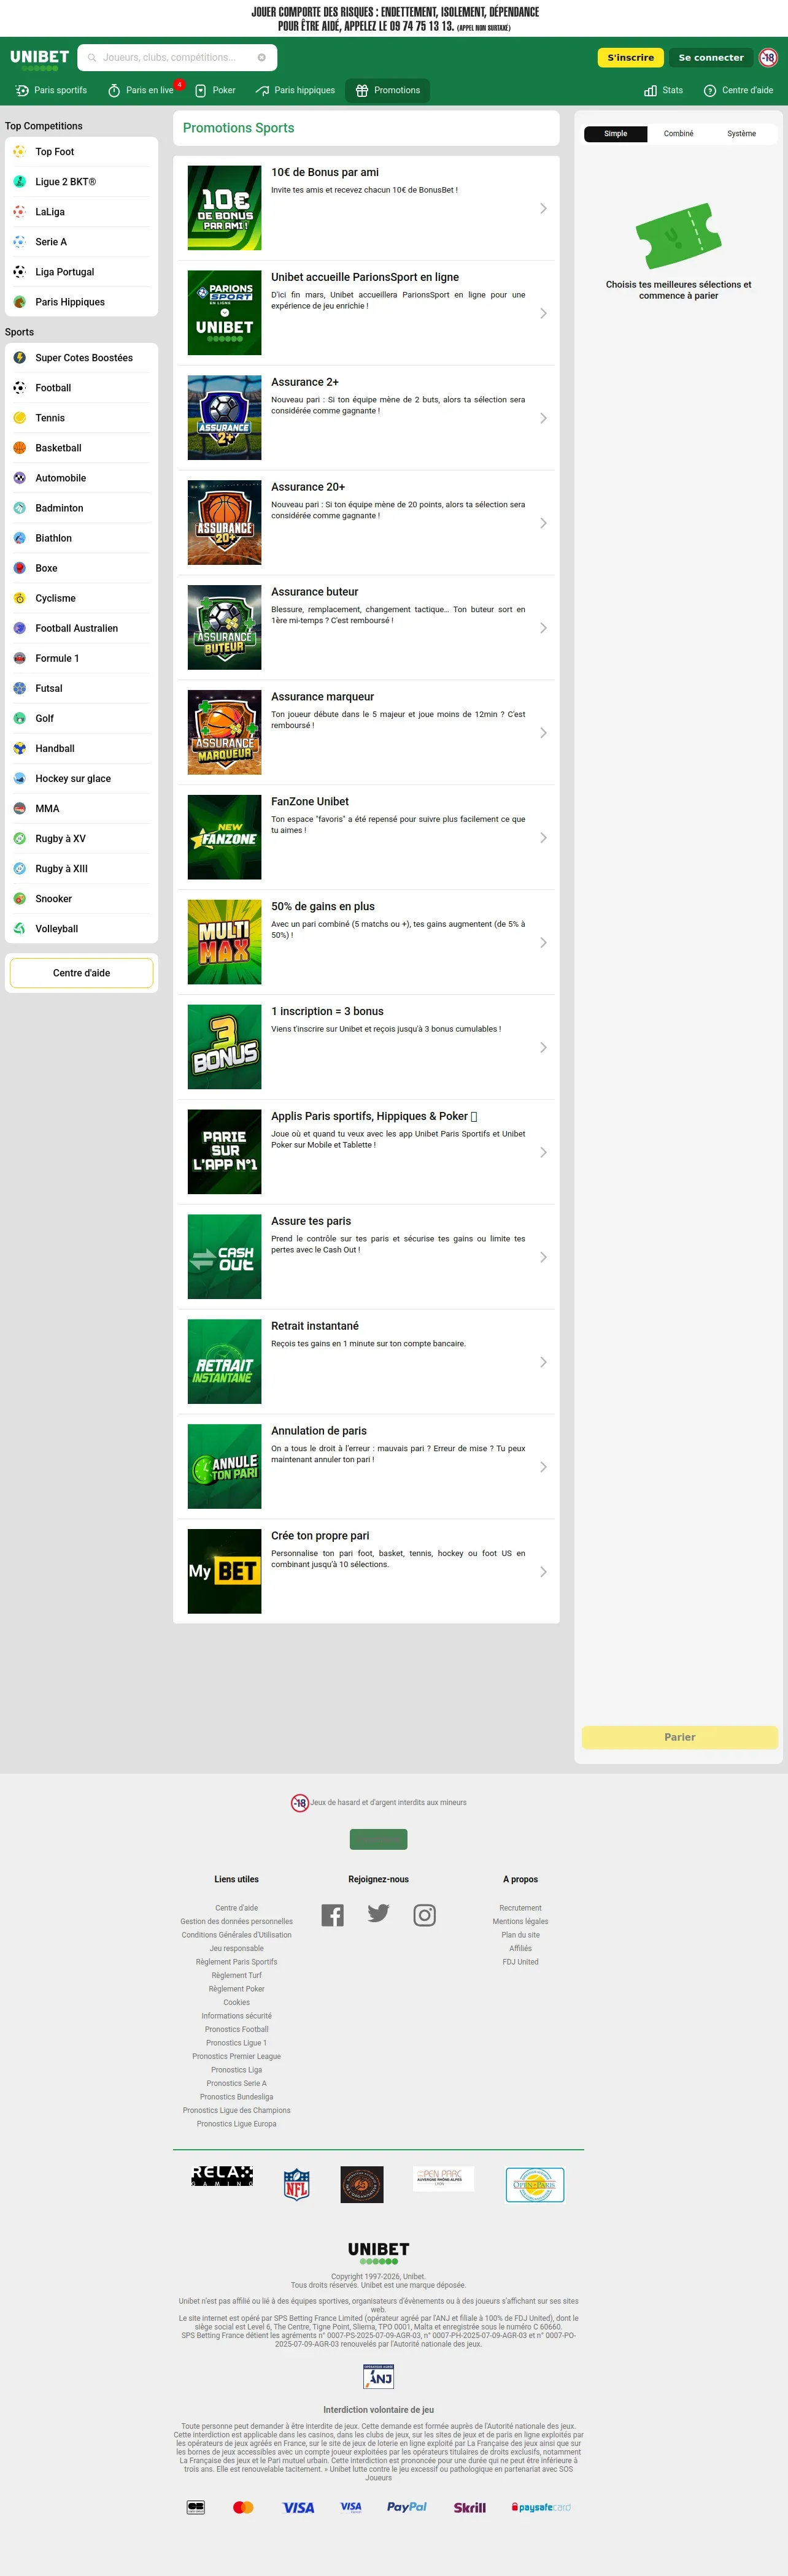Image resolution: width=788 pixels, height=2576 pixels.
Task: Select the Combiné bet type
Action: (x=679, y=134)
